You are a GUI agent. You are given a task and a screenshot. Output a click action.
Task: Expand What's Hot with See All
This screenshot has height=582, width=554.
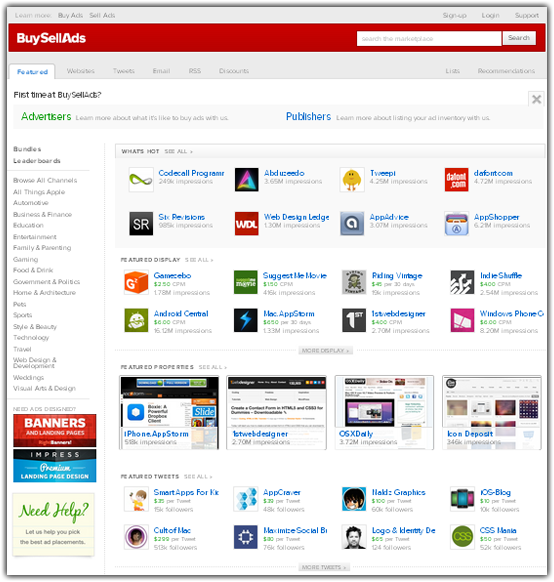pyautogui.click(x=178, y=151)
